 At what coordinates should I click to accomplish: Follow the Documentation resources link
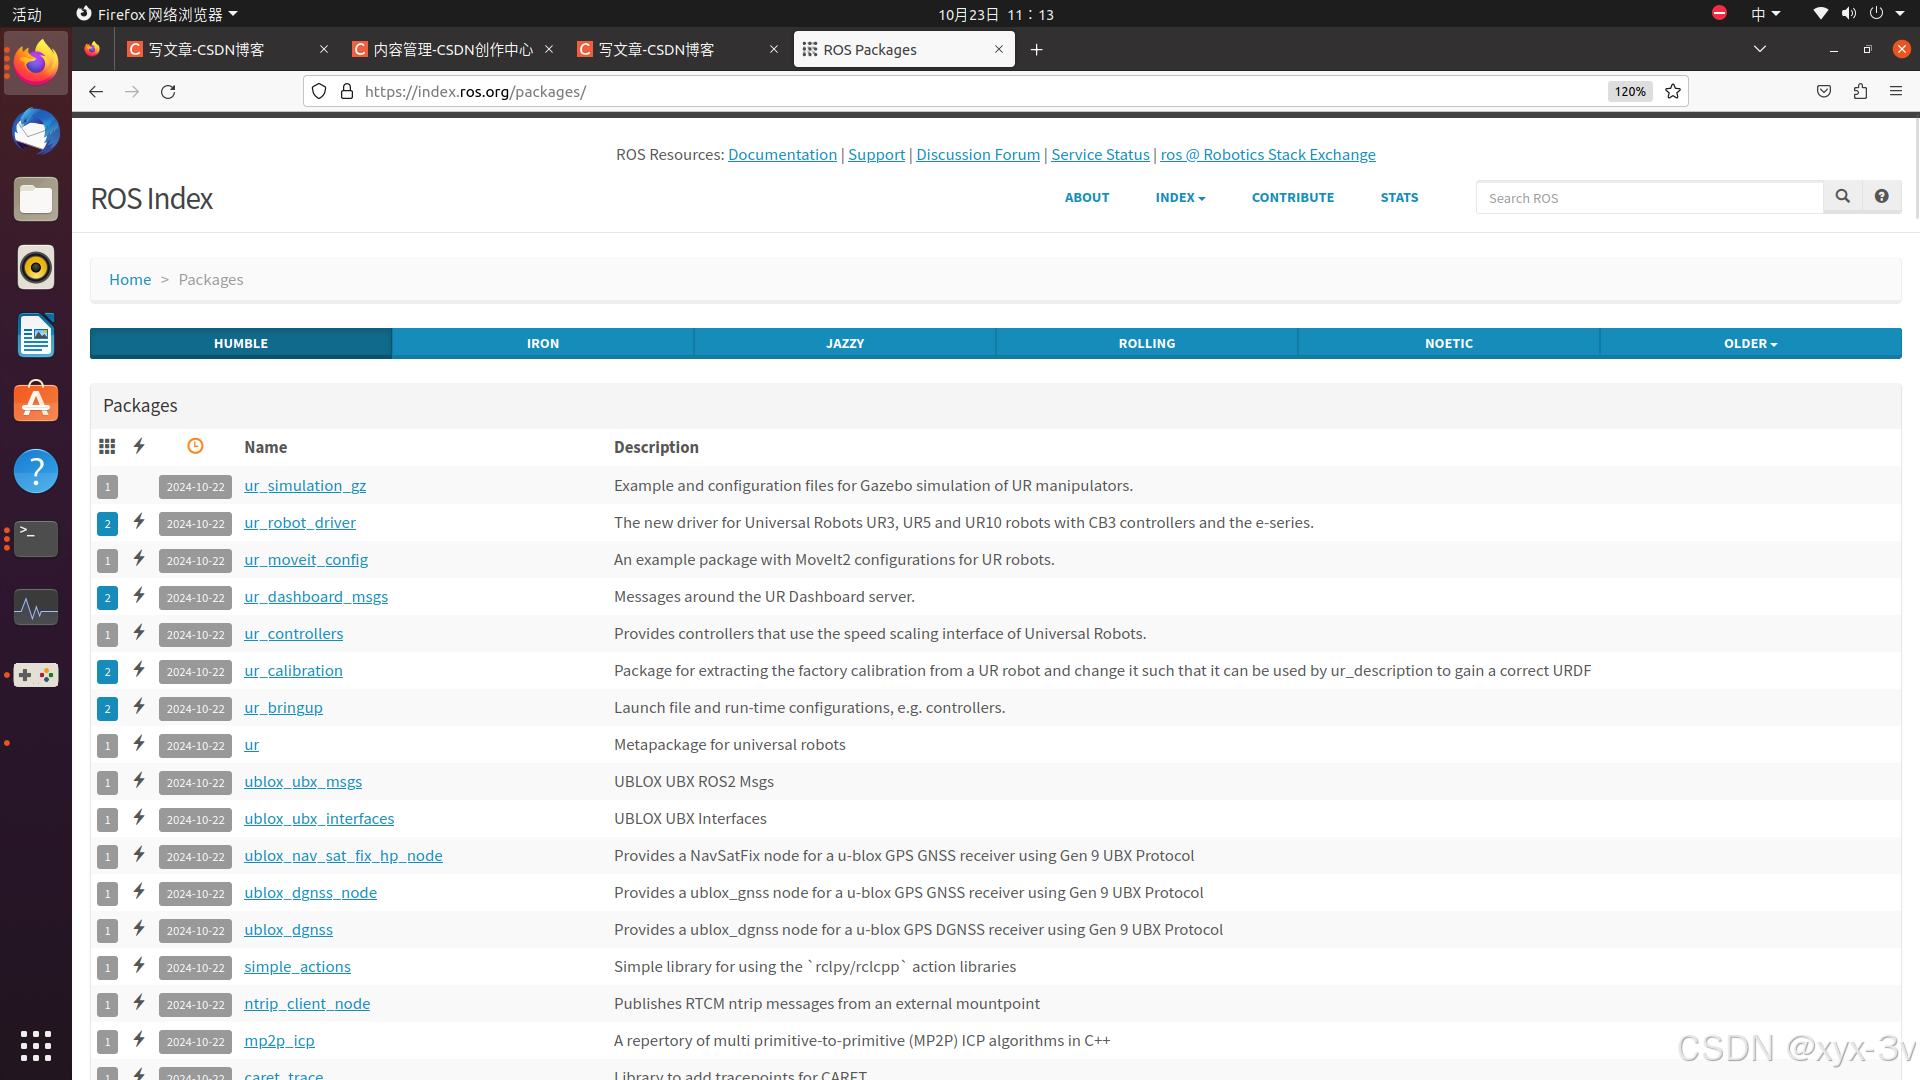(x=782, y=154)
